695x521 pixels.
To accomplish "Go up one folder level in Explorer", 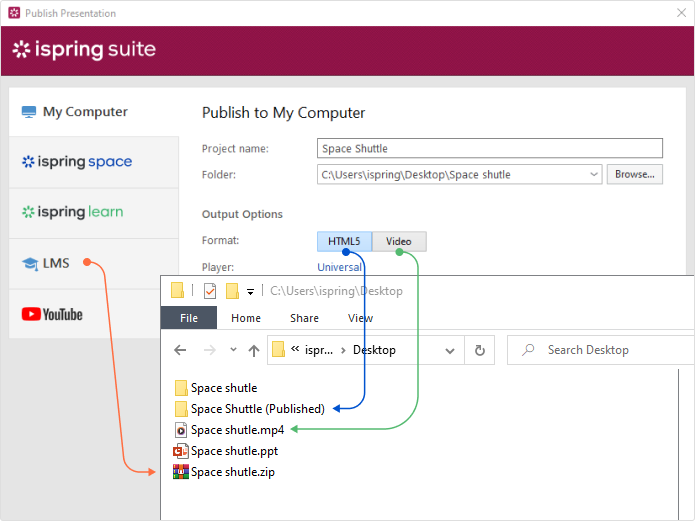I will click(x=254, y=350).
